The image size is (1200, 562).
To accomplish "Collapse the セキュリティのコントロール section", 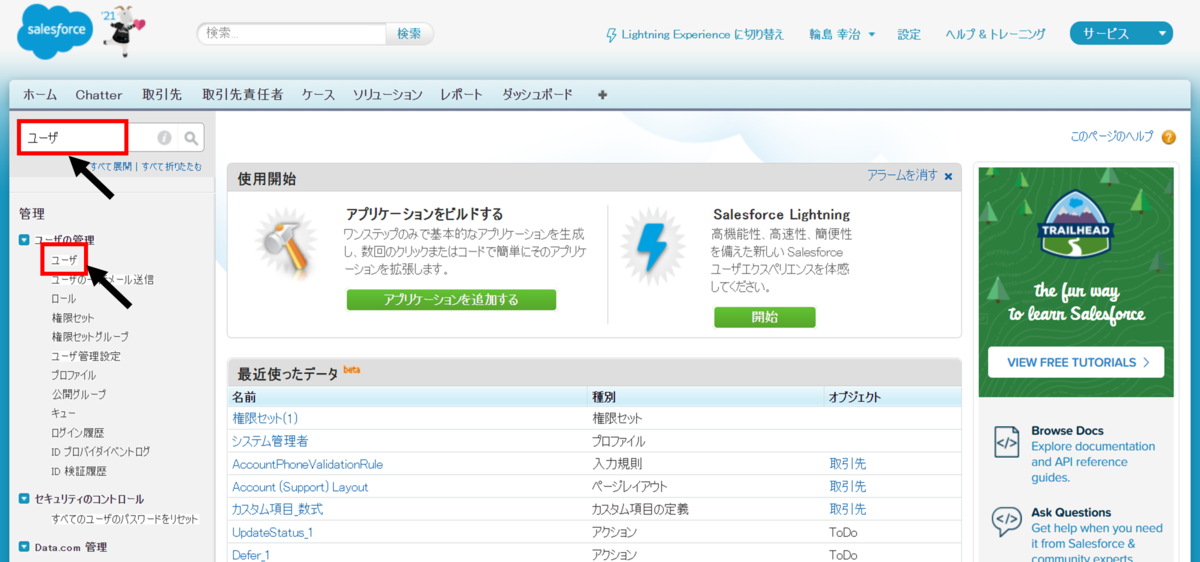I will point(24,499).
